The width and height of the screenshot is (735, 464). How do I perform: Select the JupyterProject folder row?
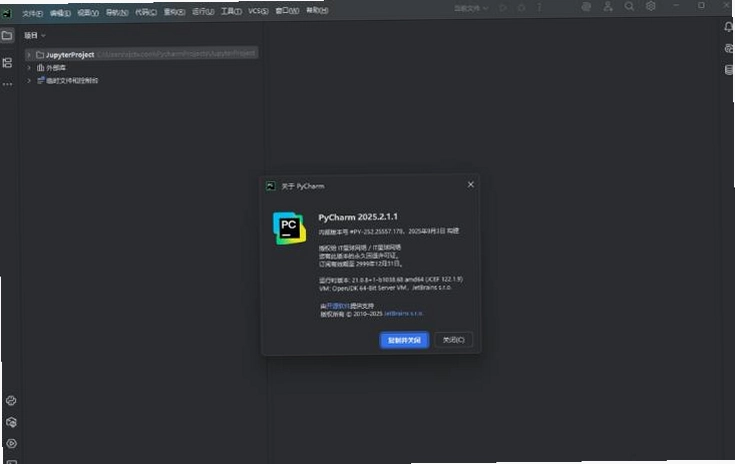[x=142, y=55]
